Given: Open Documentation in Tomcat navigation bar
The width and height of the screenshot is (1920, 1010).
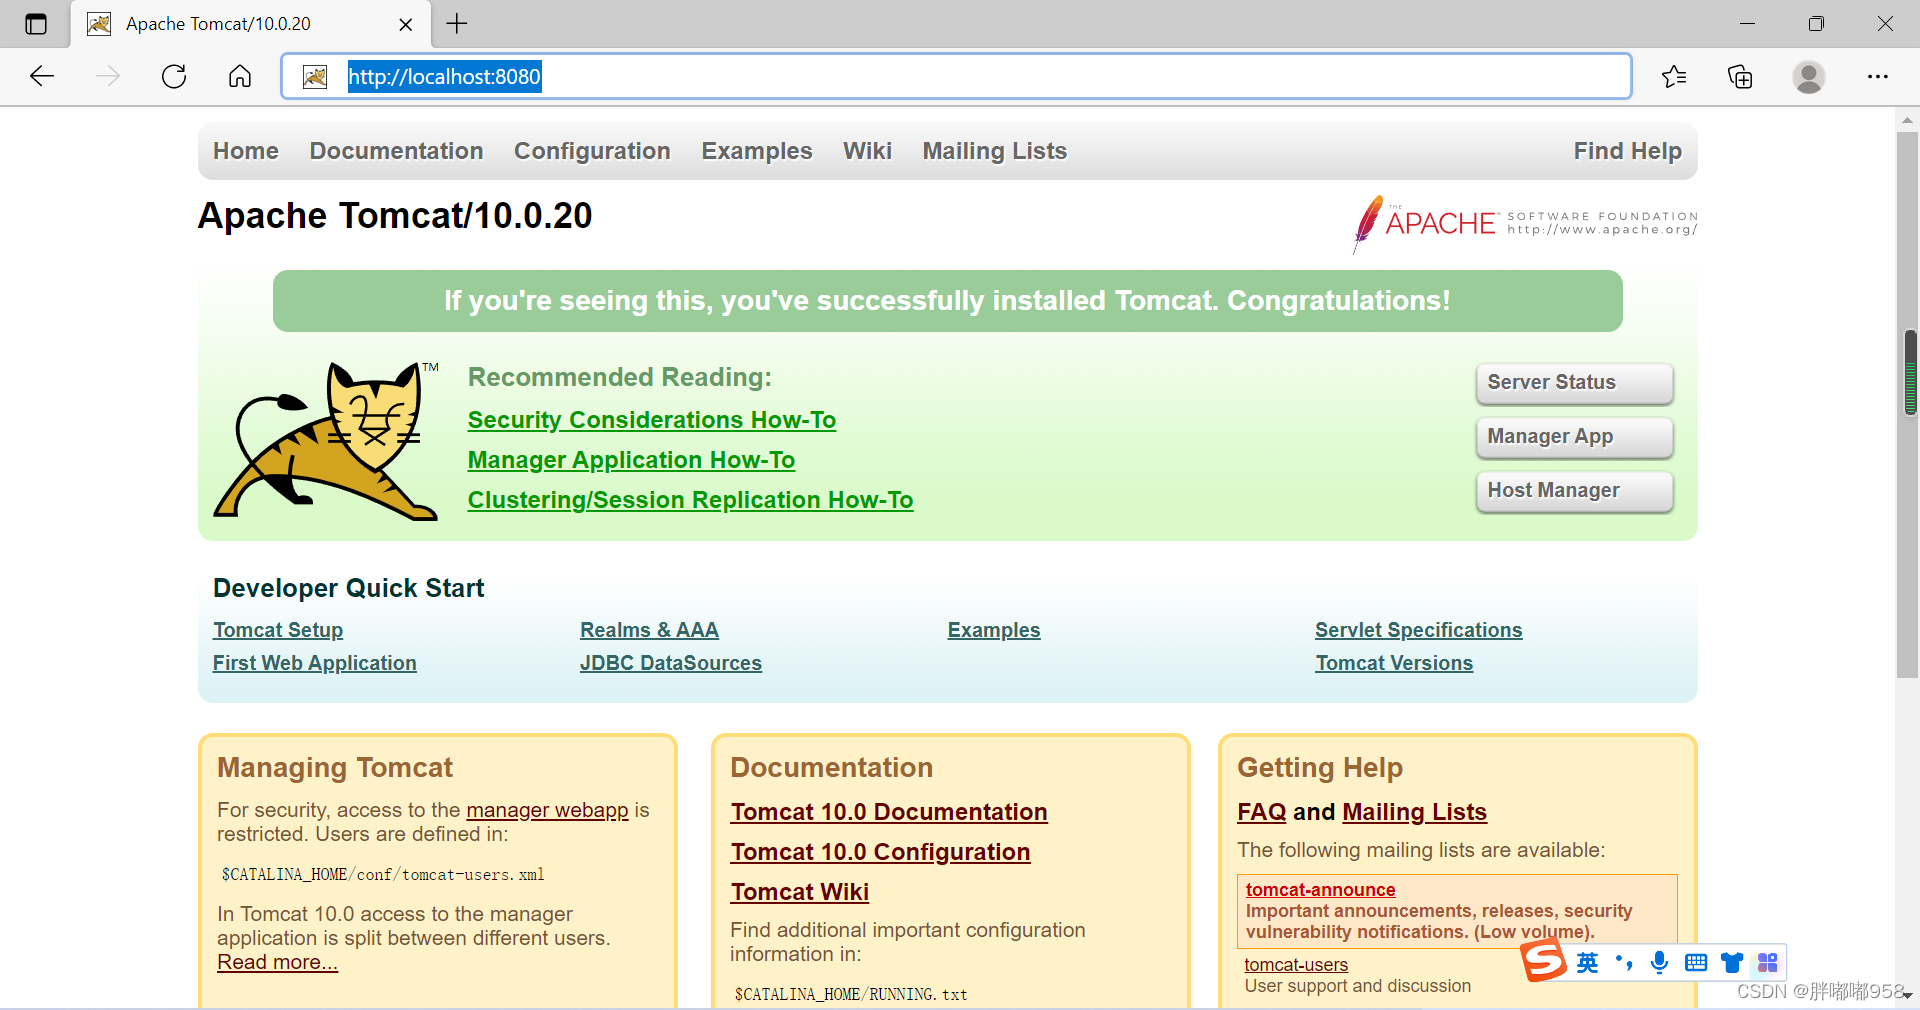Looking at the screenshot, I should tap(396, 151).
